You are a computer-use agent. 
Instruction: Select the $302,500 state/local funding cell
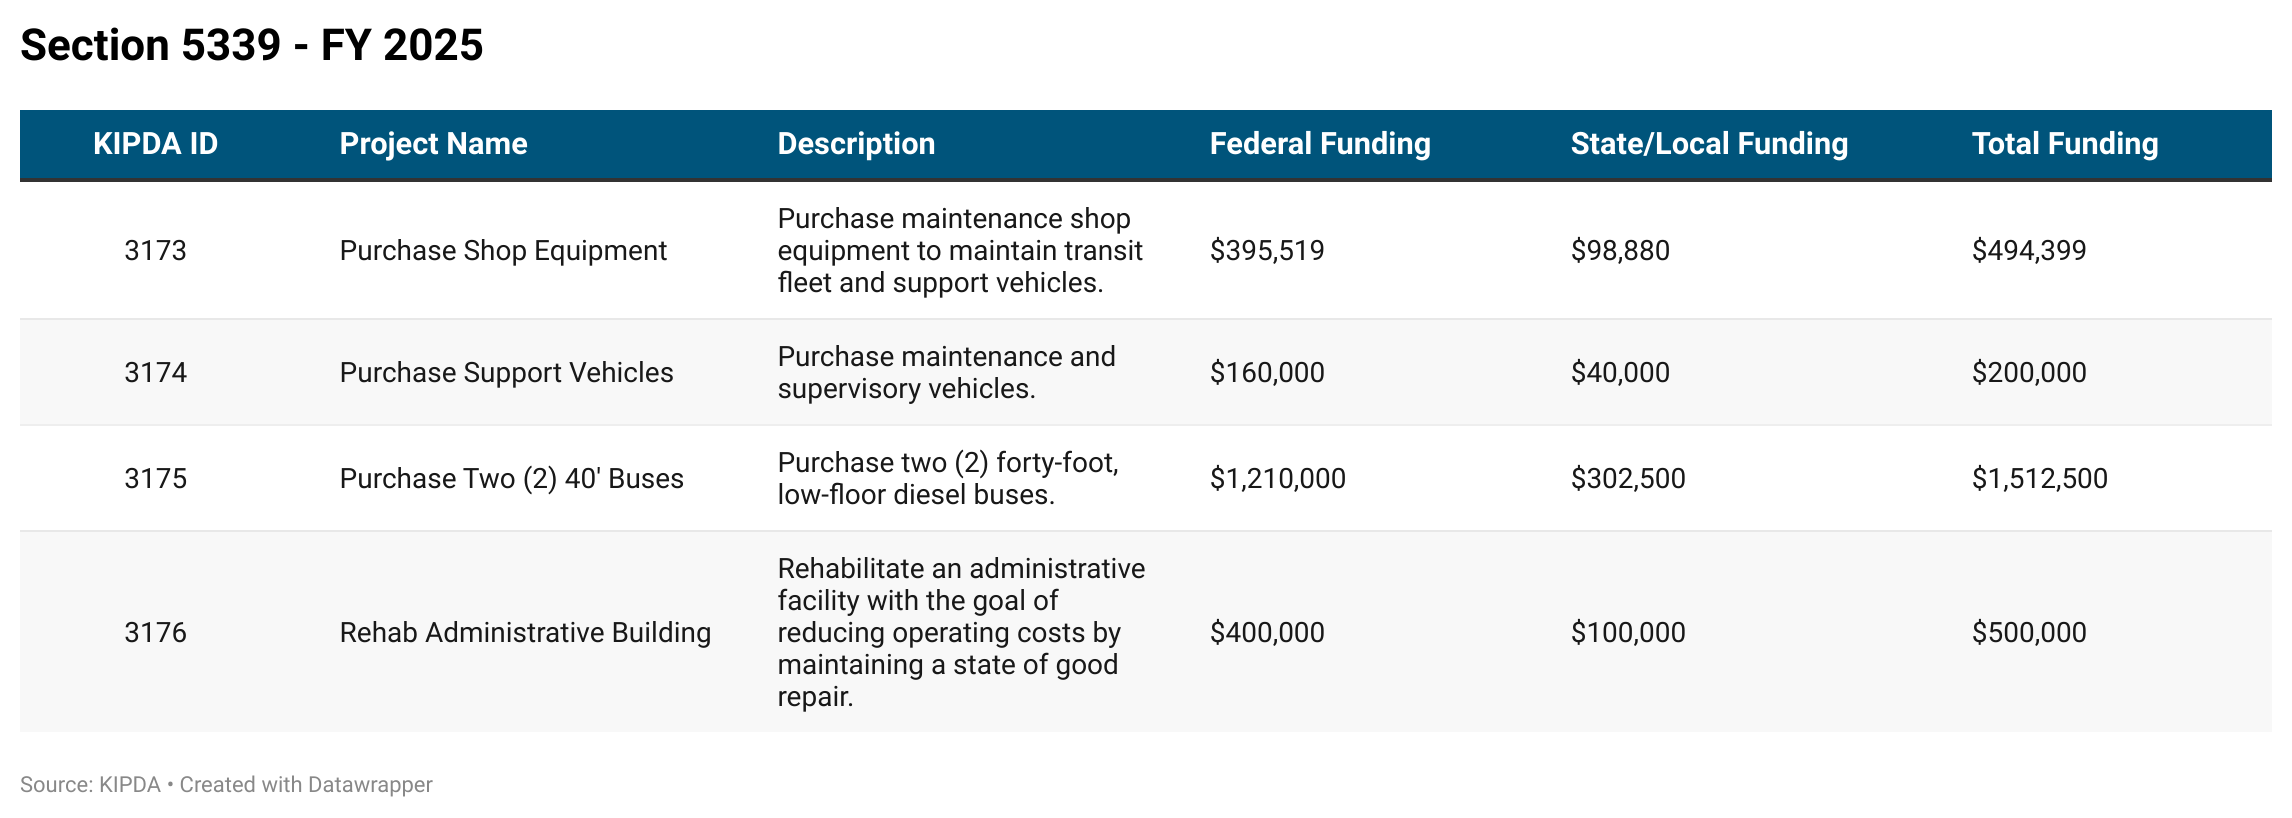[1628, 478]
